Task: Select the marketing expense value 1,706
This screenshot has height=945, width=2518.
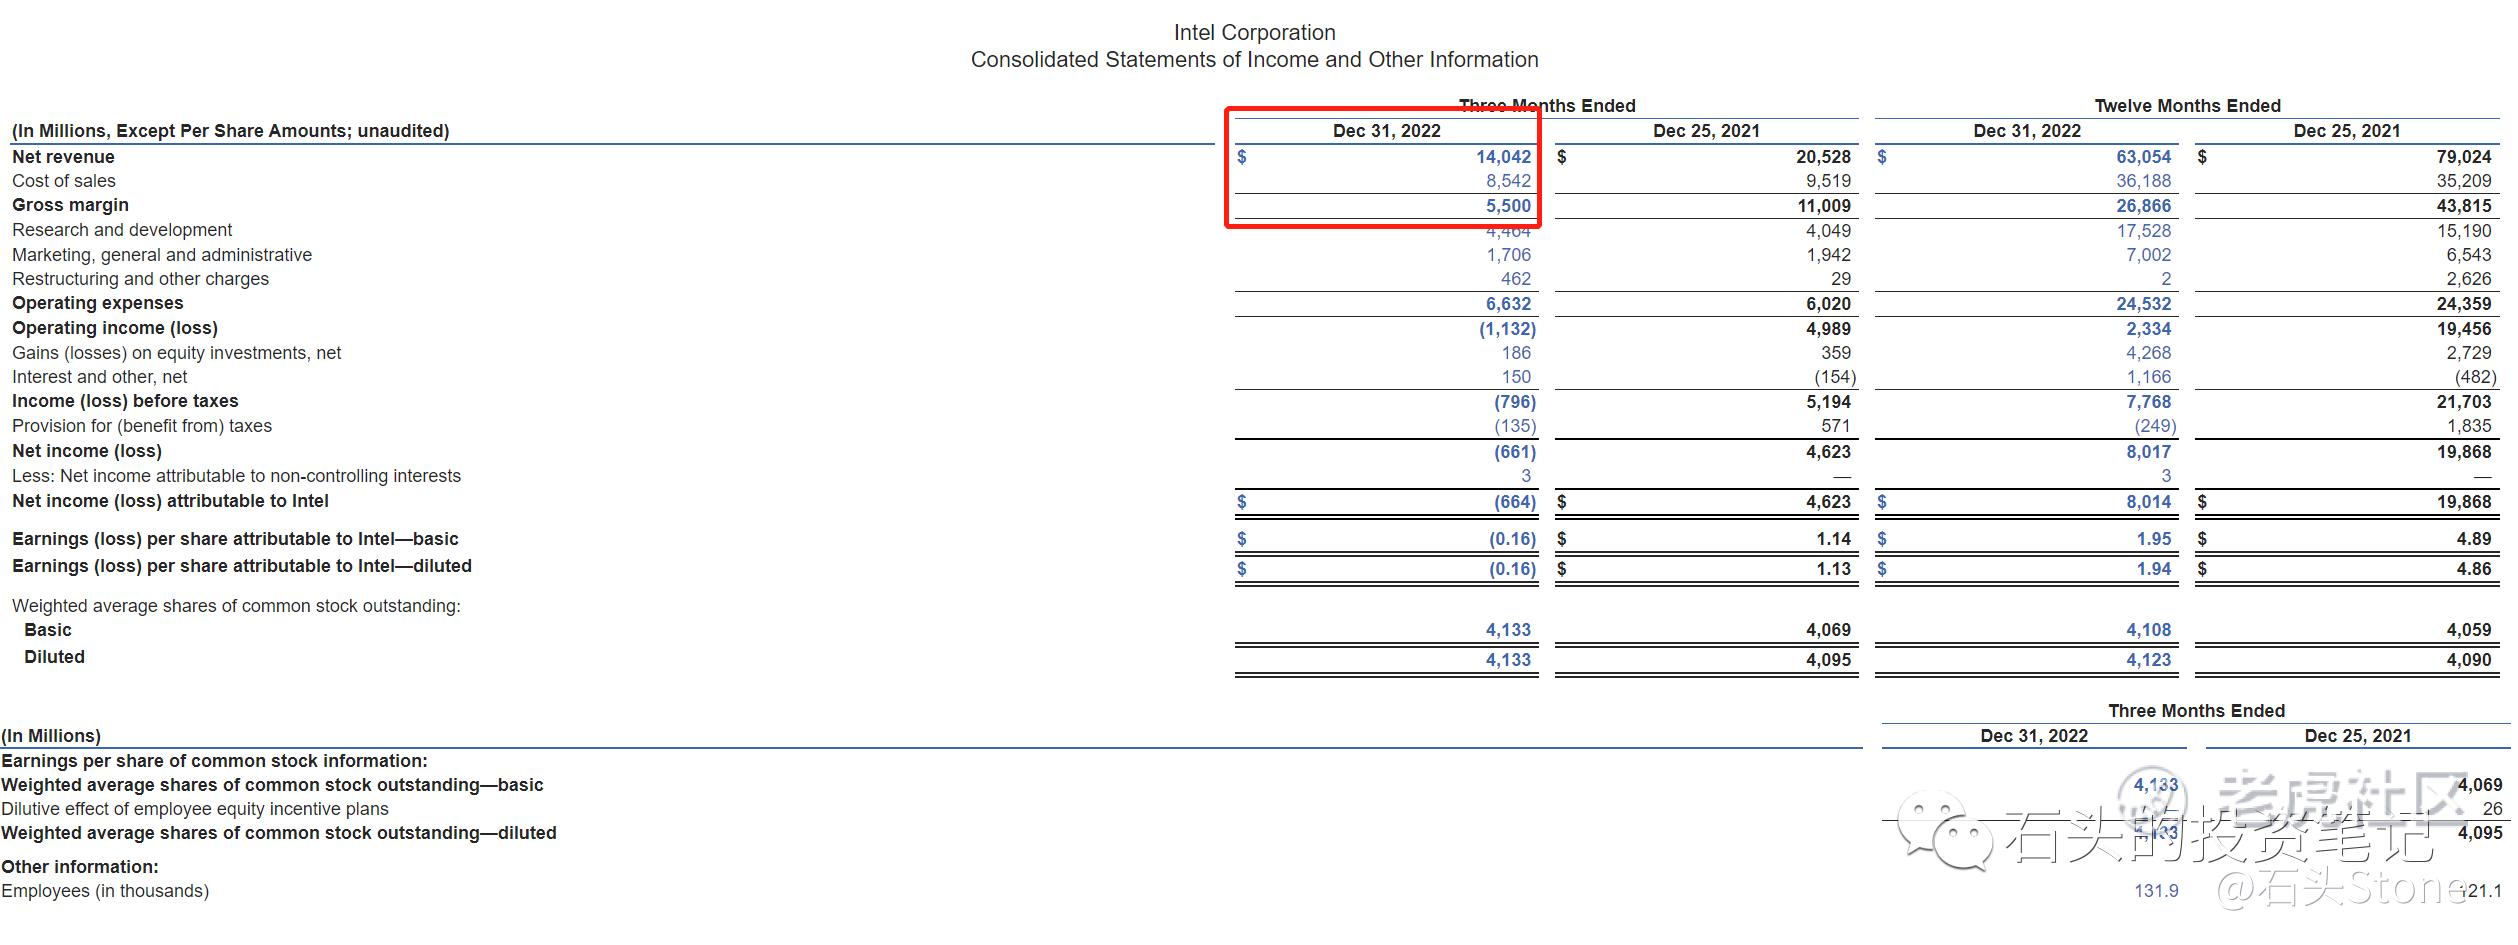Action: click(1508, 255)
